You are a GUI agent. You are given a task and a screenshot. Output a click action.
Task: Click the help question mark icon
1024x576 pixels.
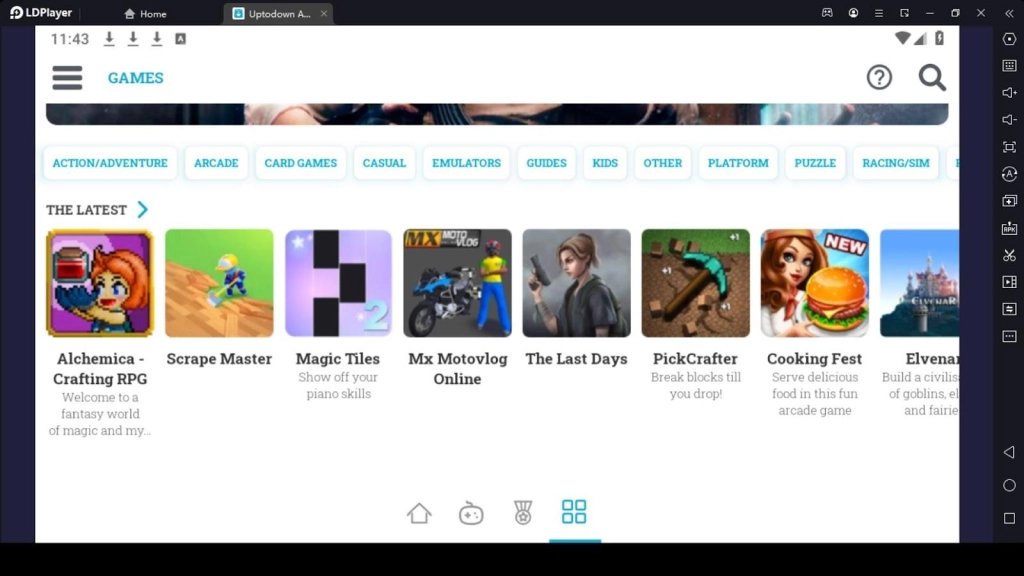click(x=879, y=78)
